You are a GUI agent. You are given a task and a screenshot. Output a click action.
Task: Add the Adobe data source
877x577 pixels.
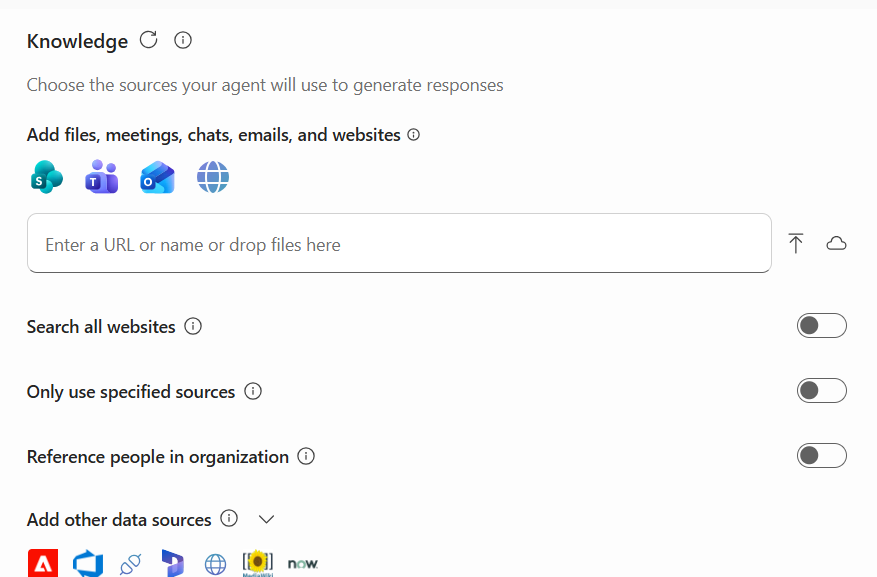pyautogui.click(x=43, y=563)
